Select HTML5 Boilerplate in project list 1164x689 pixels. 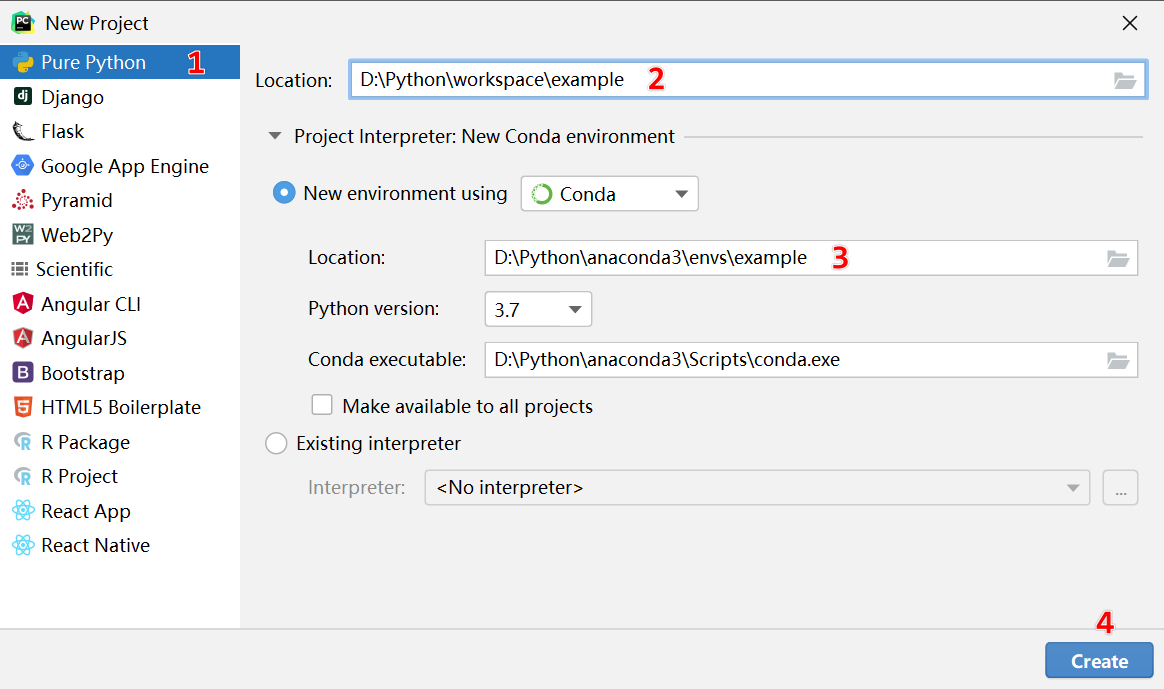(120, 407)
